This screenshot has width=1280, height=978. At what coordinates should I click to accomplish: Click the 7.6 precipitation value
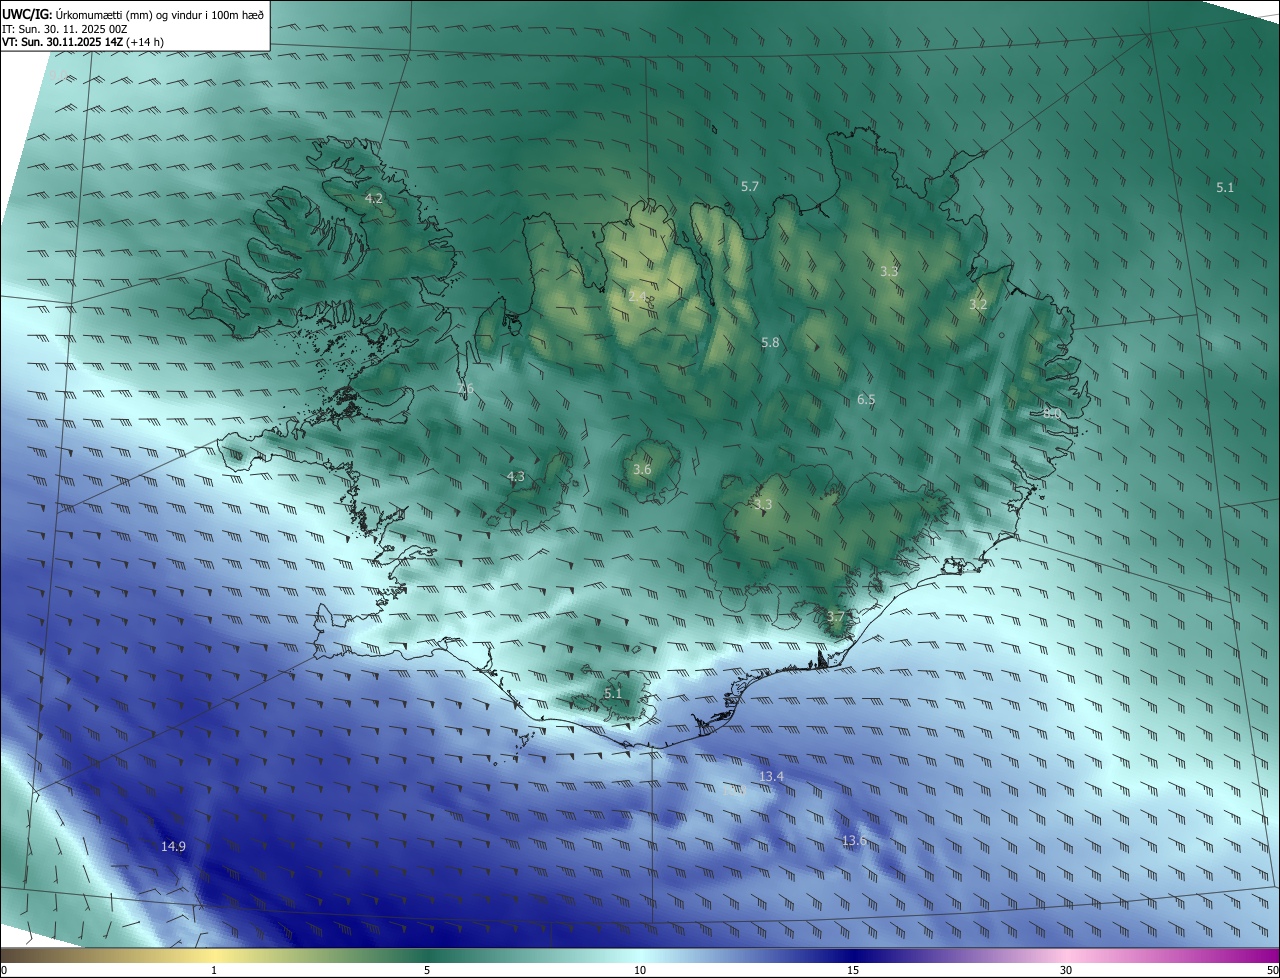pyautogui.click(x=465, y=388)
